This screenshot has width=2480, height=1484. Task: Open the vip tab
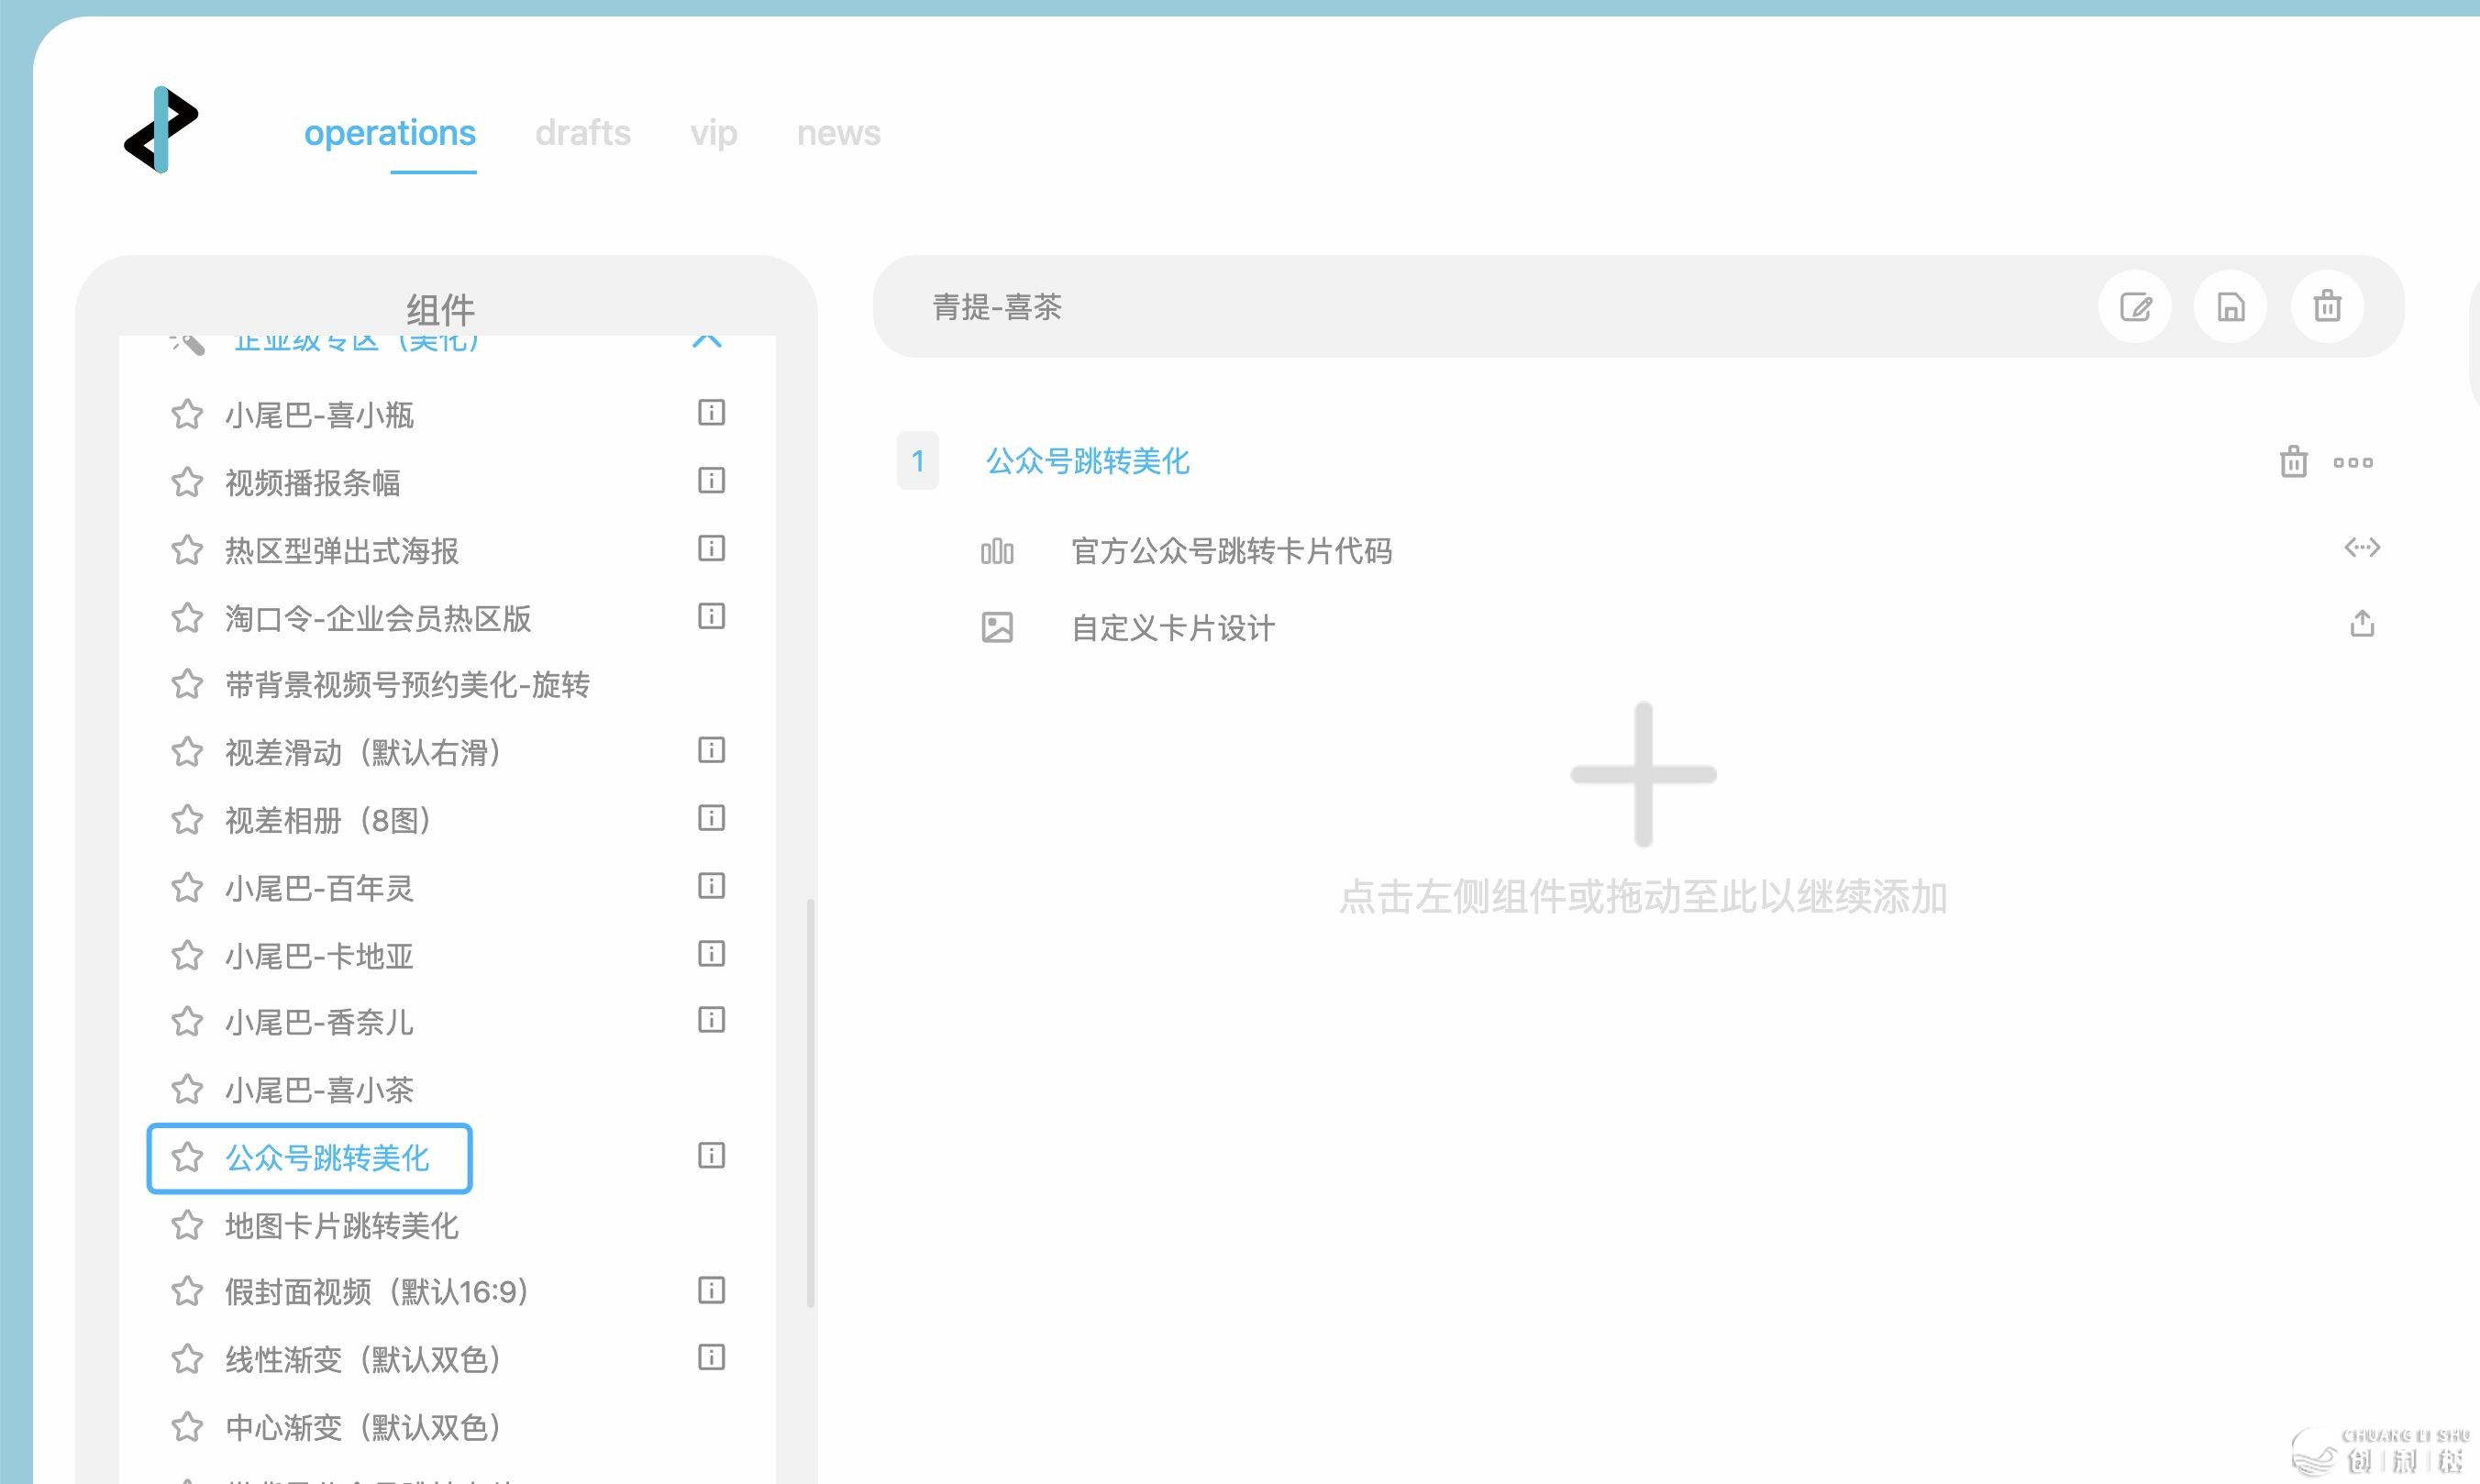[713, 133]
